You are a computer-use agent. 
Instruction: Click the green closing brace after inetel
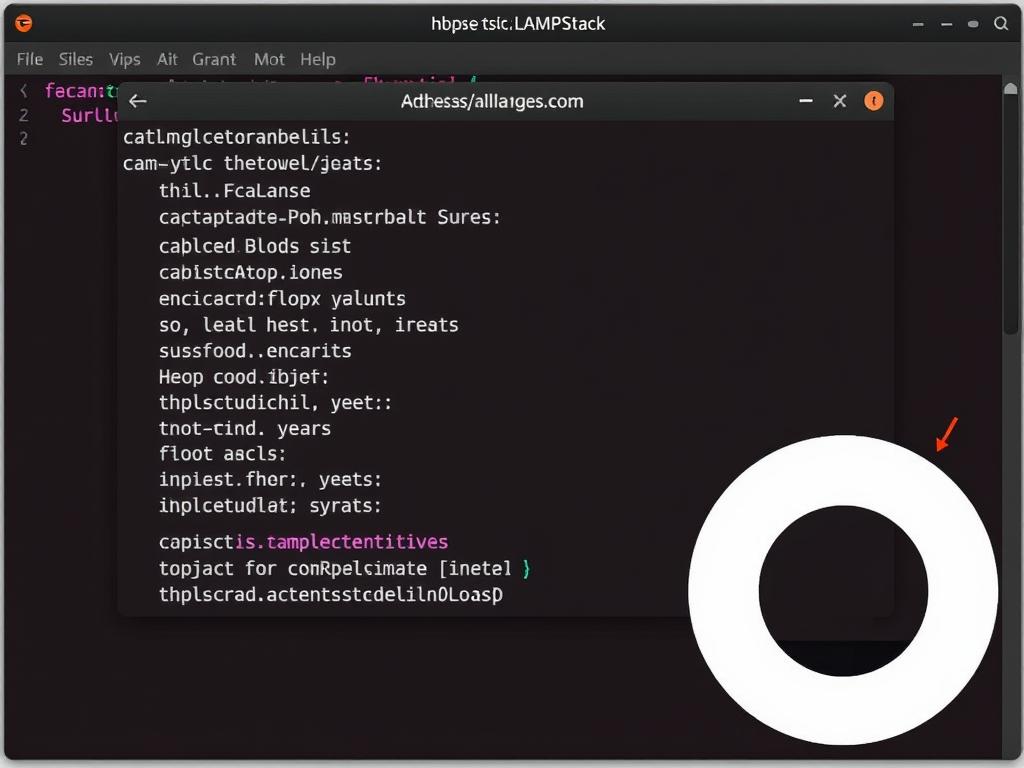coord(526,568)
